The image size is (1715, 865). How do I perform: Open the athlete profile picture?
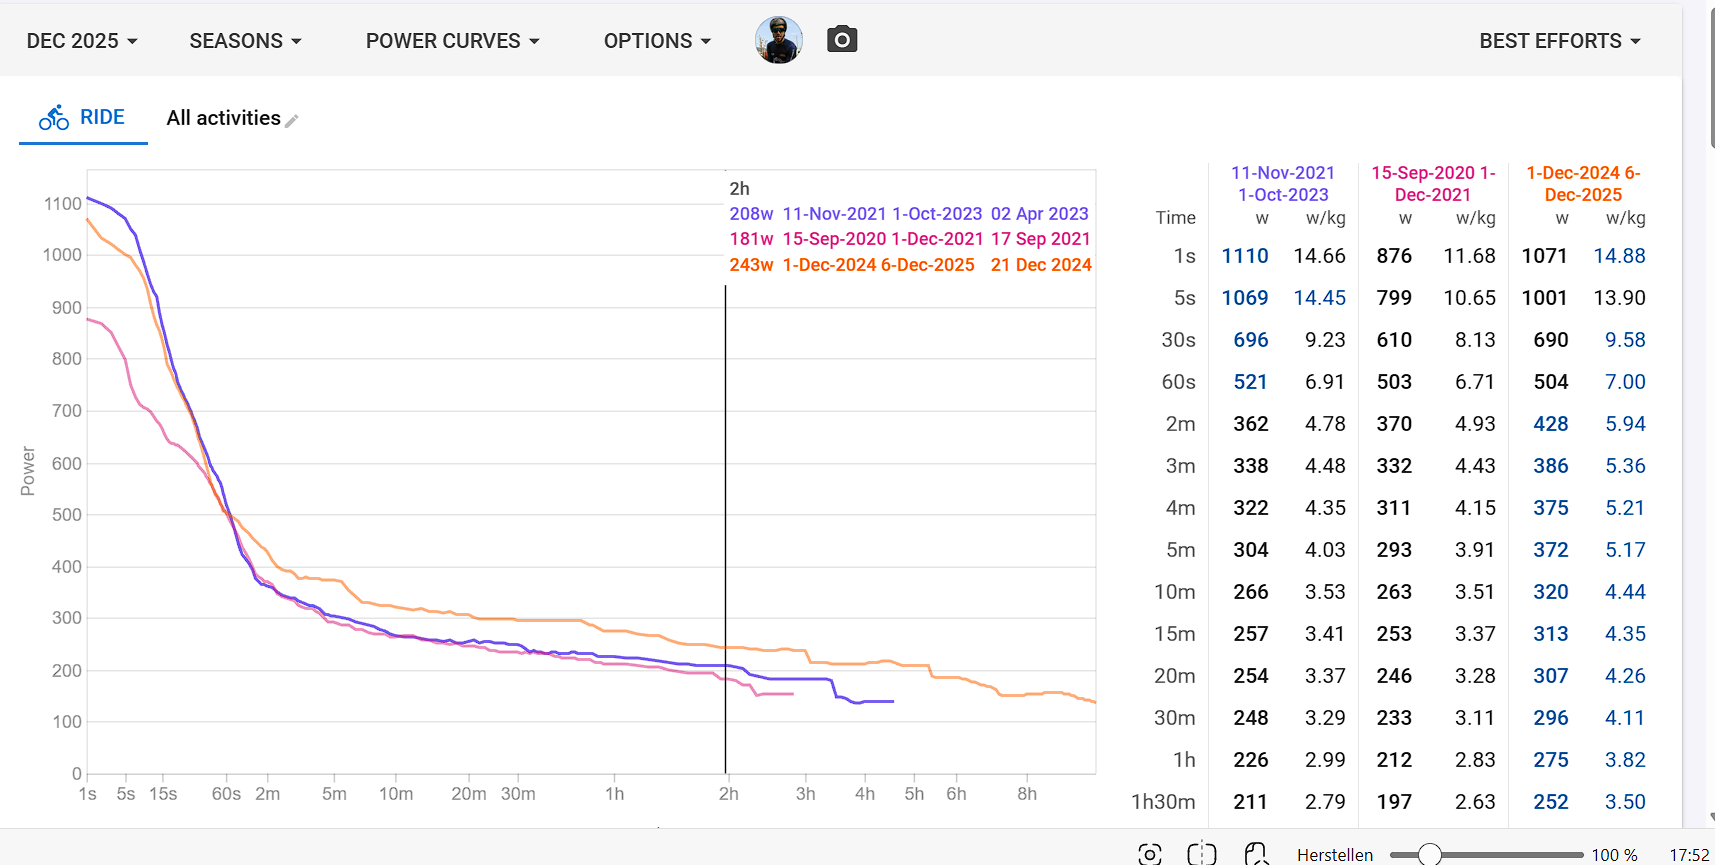tap(778, 40)
